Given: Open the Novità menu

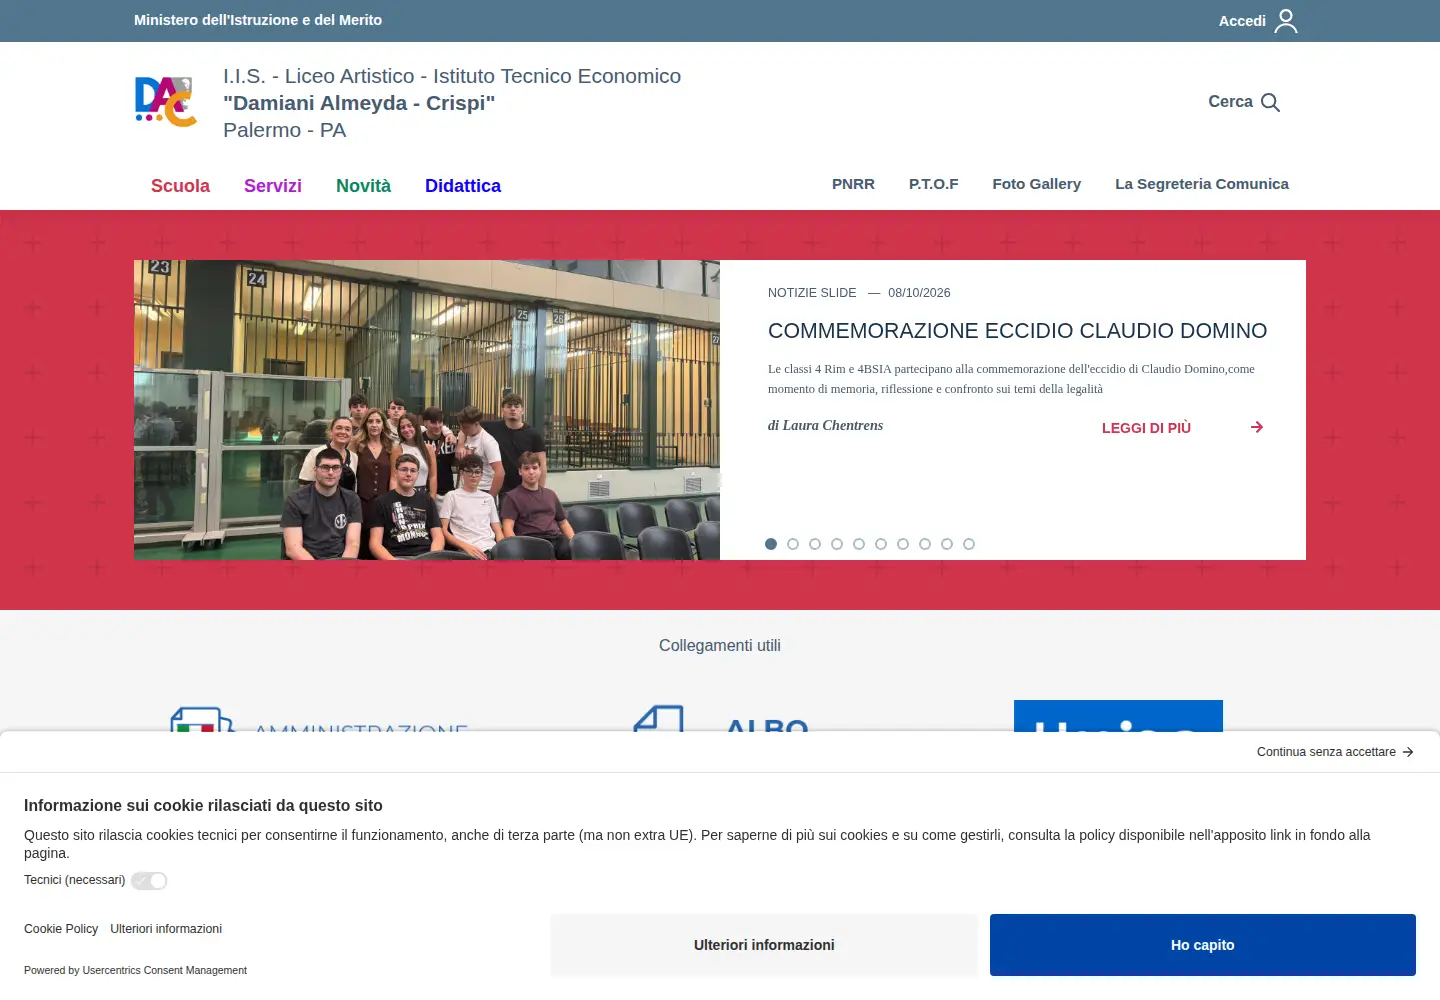Looking at the screenshot, I should pos(363,186).
